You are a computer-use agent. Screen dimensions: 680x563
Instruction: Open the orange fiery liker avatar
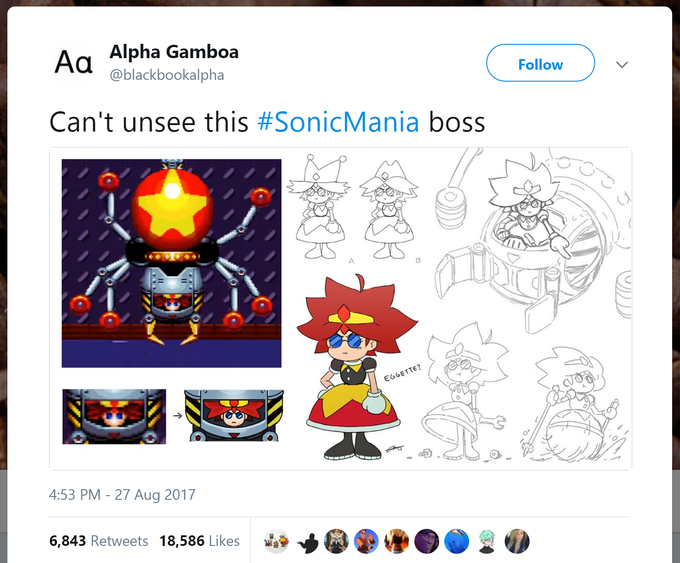(397, 541)
